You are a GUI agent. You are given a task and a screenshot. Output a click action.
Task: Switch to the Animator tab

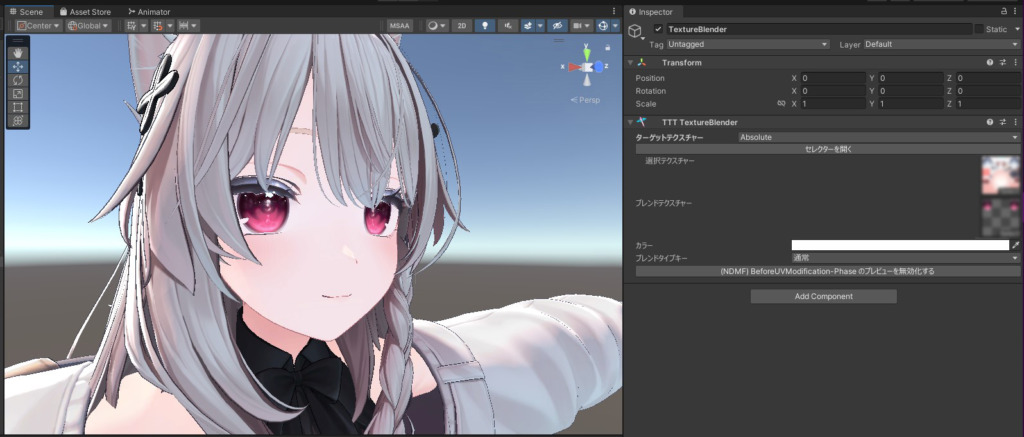click(x=149, y=12)
